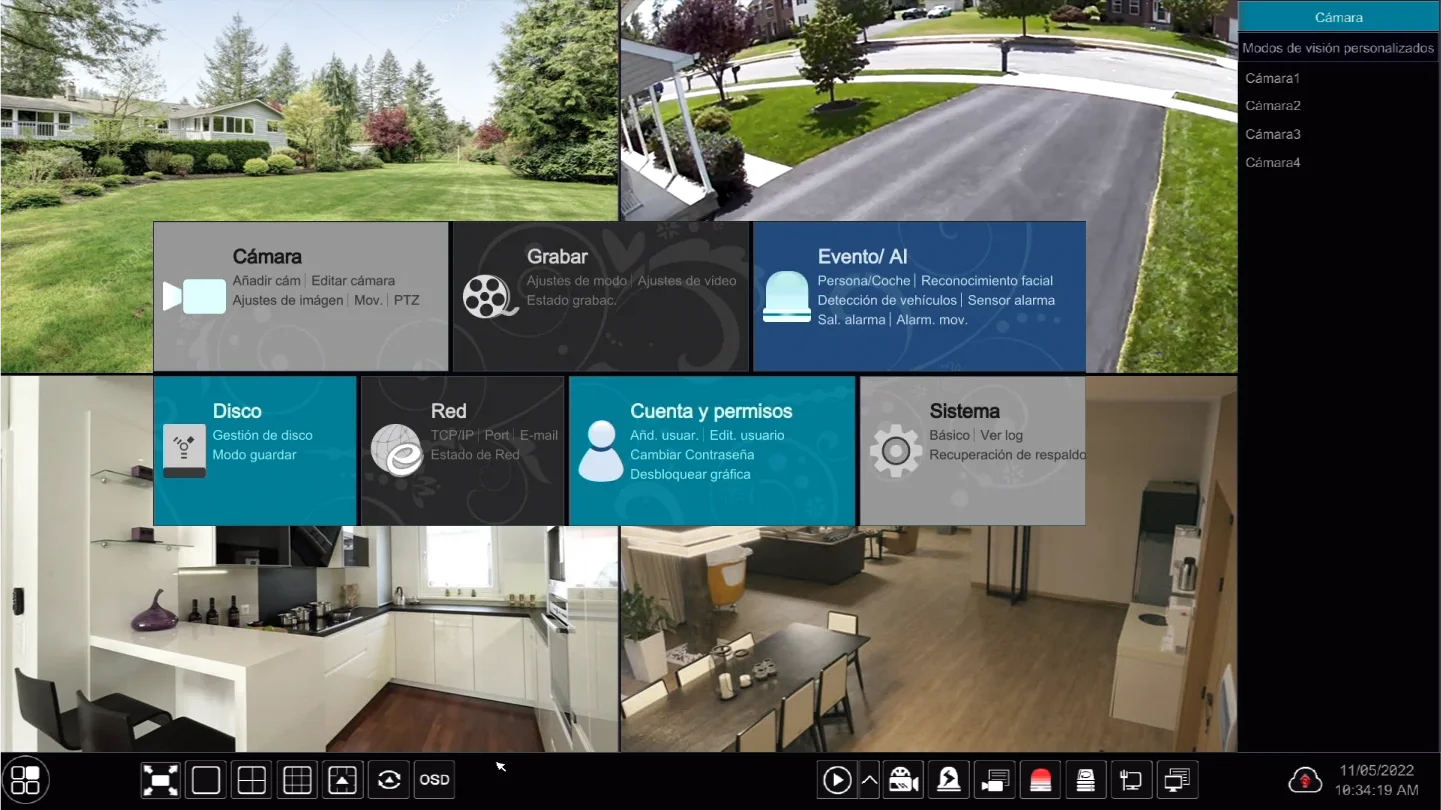
Task: Switch to full screen view
Action: click(x=160, y=780)
